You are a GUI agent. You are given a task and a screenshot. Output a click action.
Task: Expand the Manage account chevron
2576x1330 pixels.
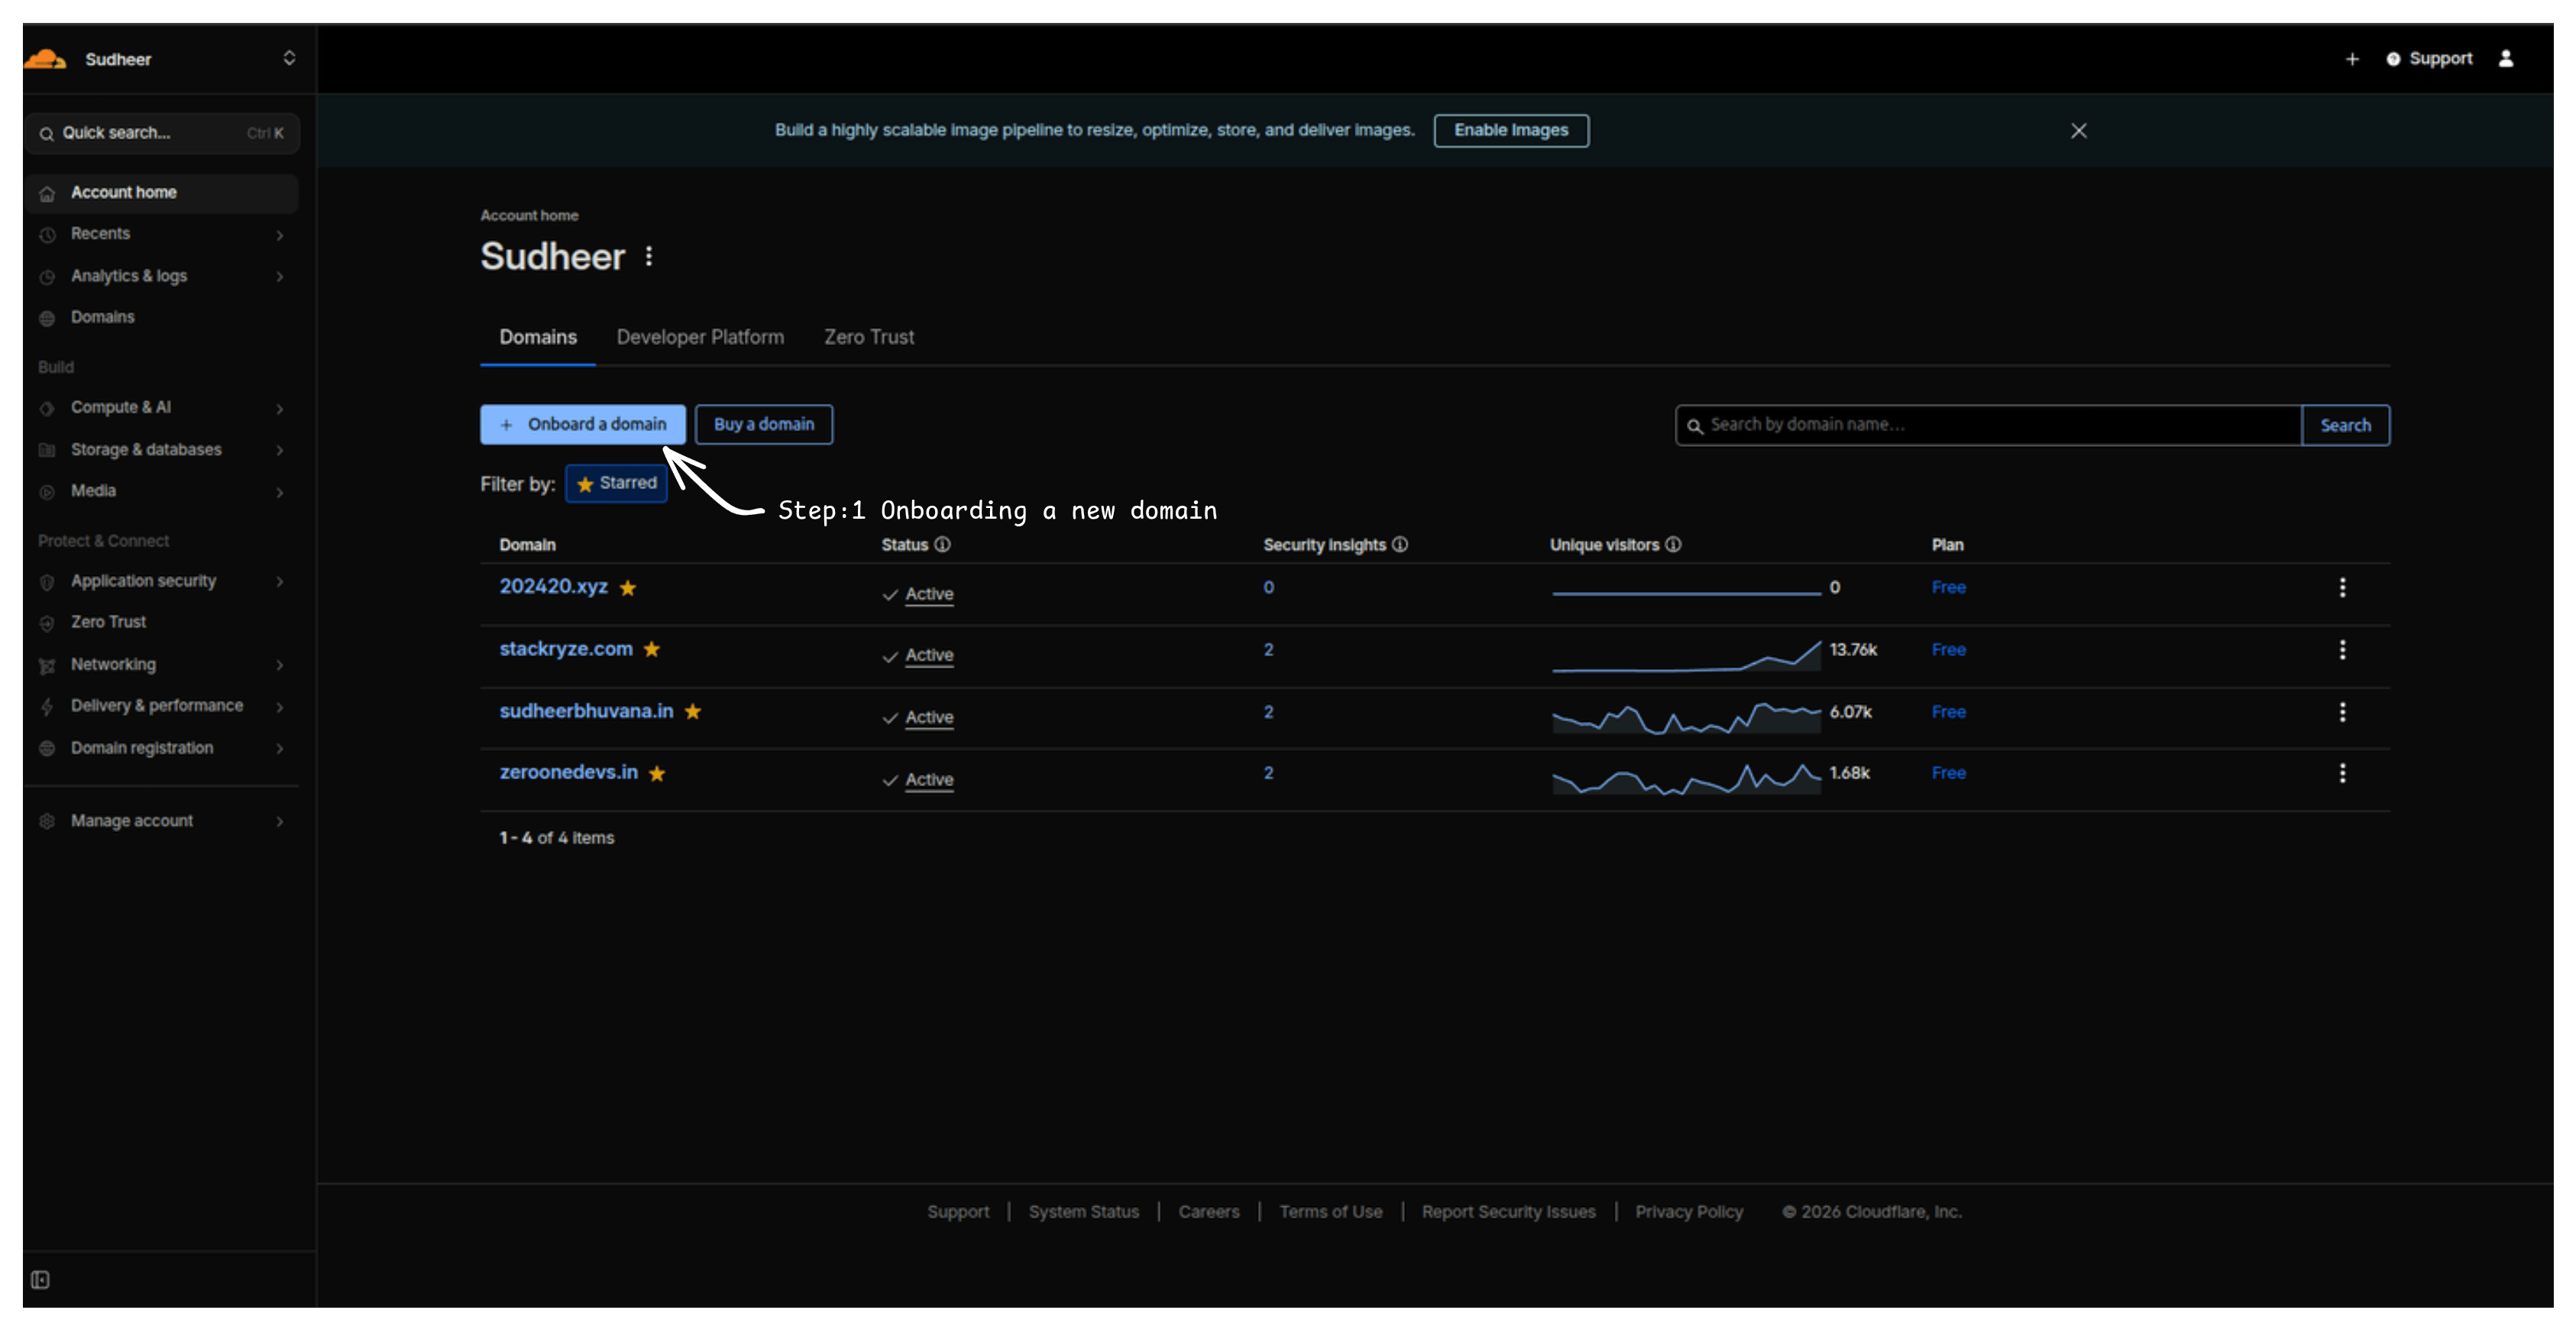[280, 822]
